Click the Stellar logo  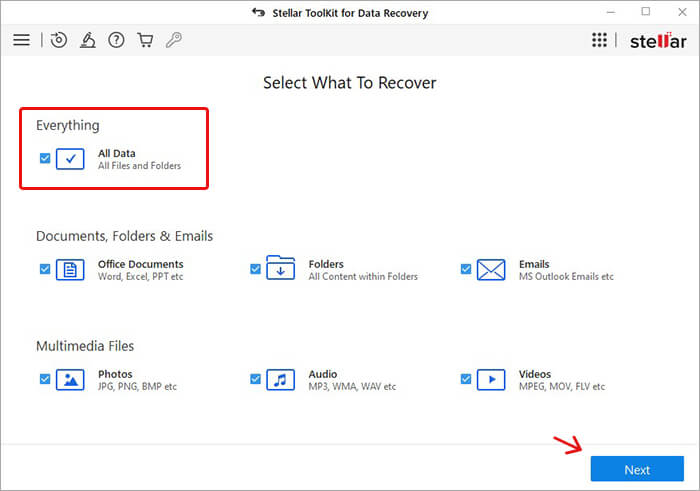(658, 41)
